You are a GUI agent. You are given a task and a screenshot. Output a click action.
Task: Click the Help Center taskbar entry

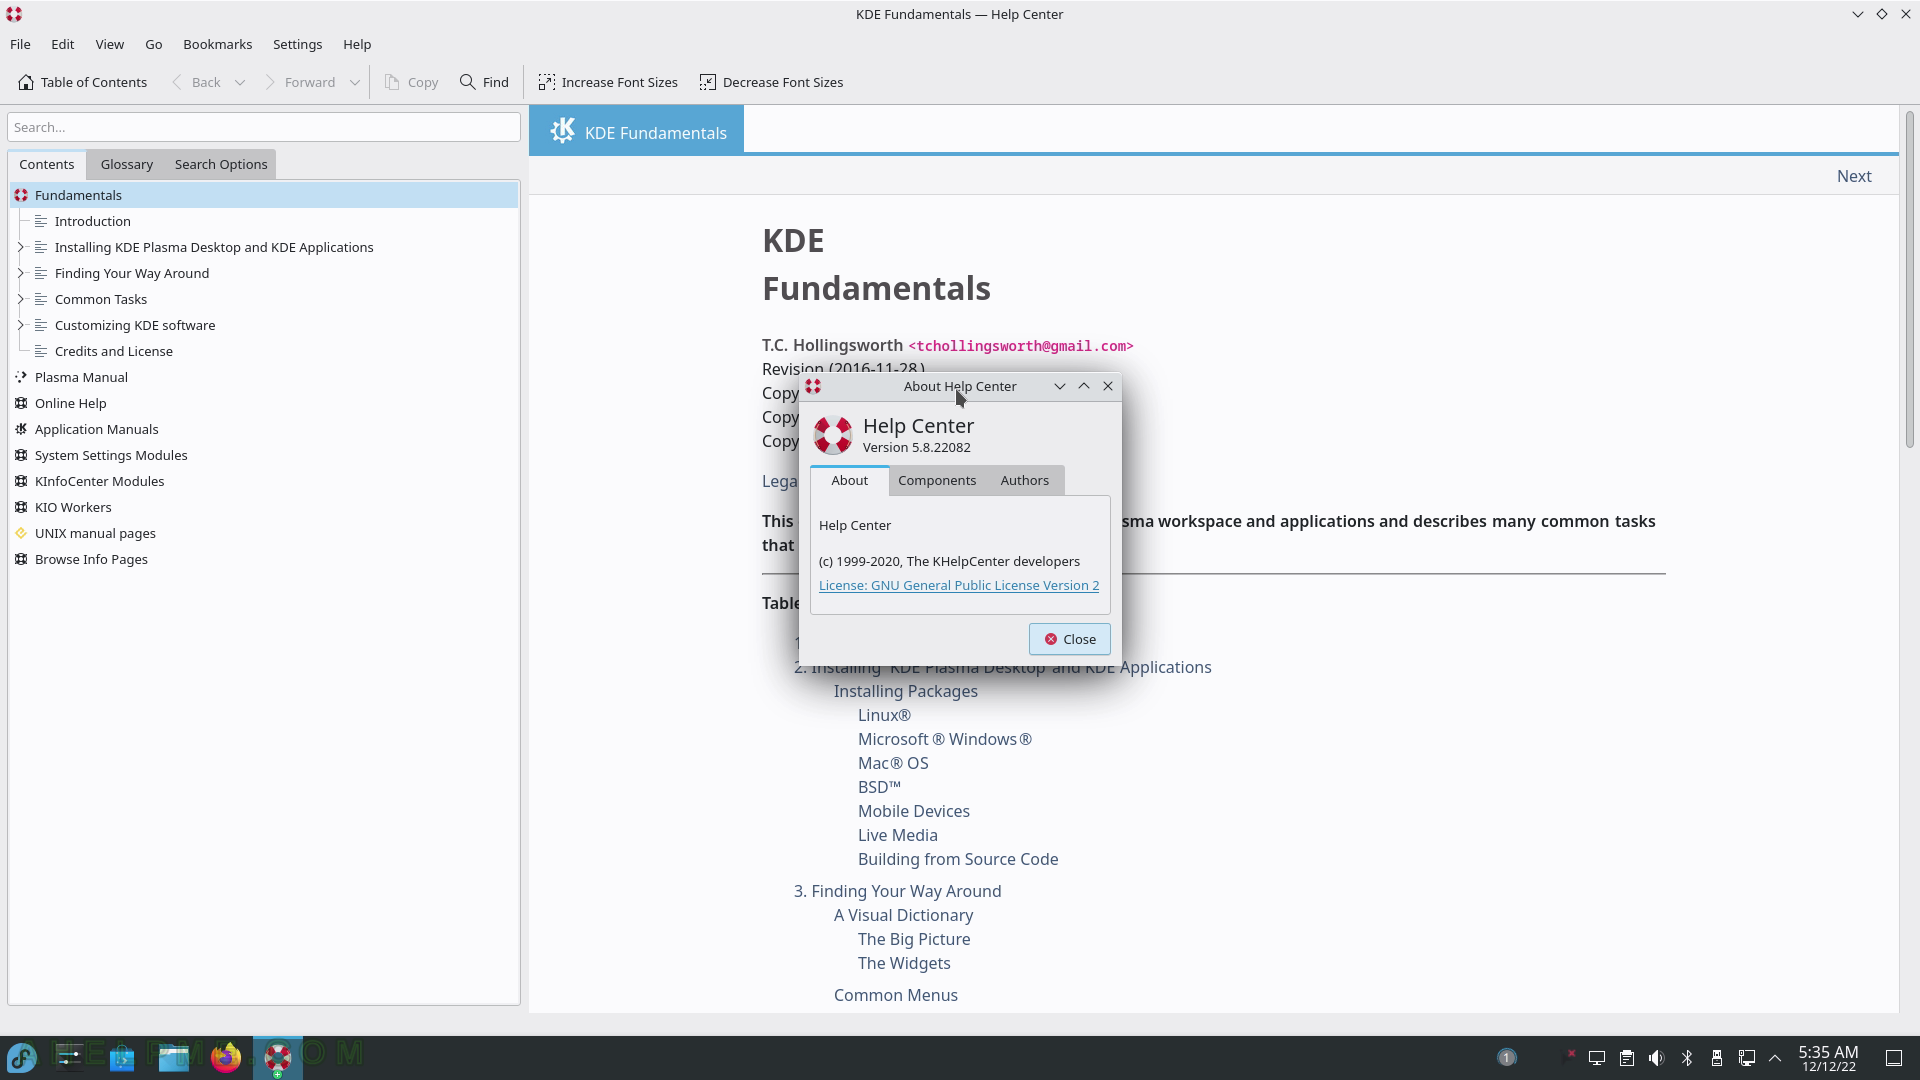[277, 1057]
